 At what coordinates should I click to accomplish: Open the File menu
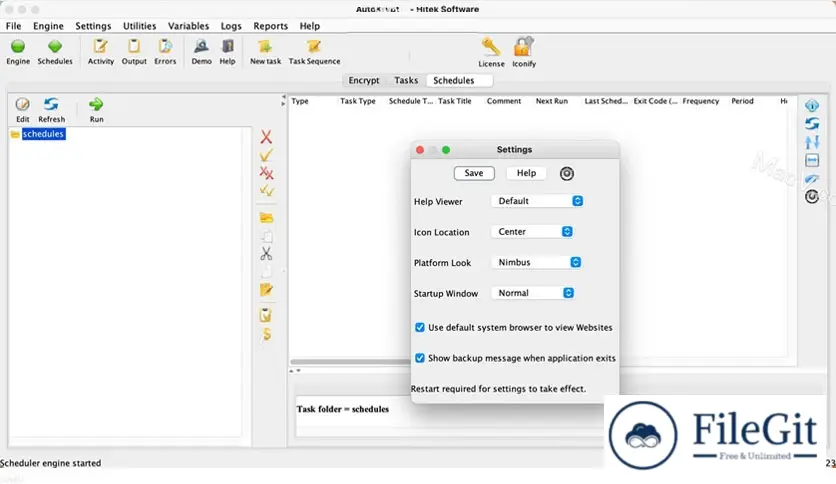pyautogui.click(x=13, y=26)
